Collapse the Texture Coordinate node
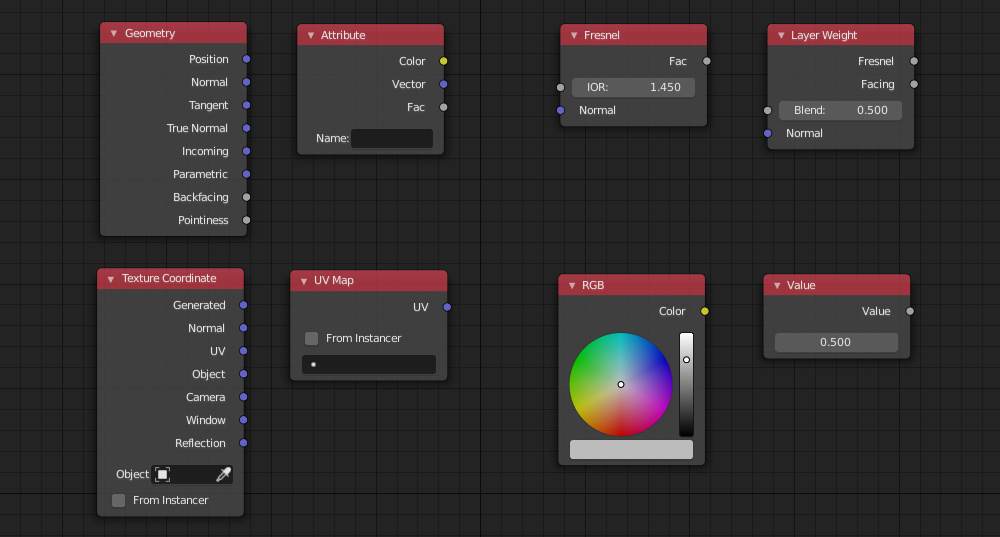Screen dimensions: 1000x537 [110, 279]
